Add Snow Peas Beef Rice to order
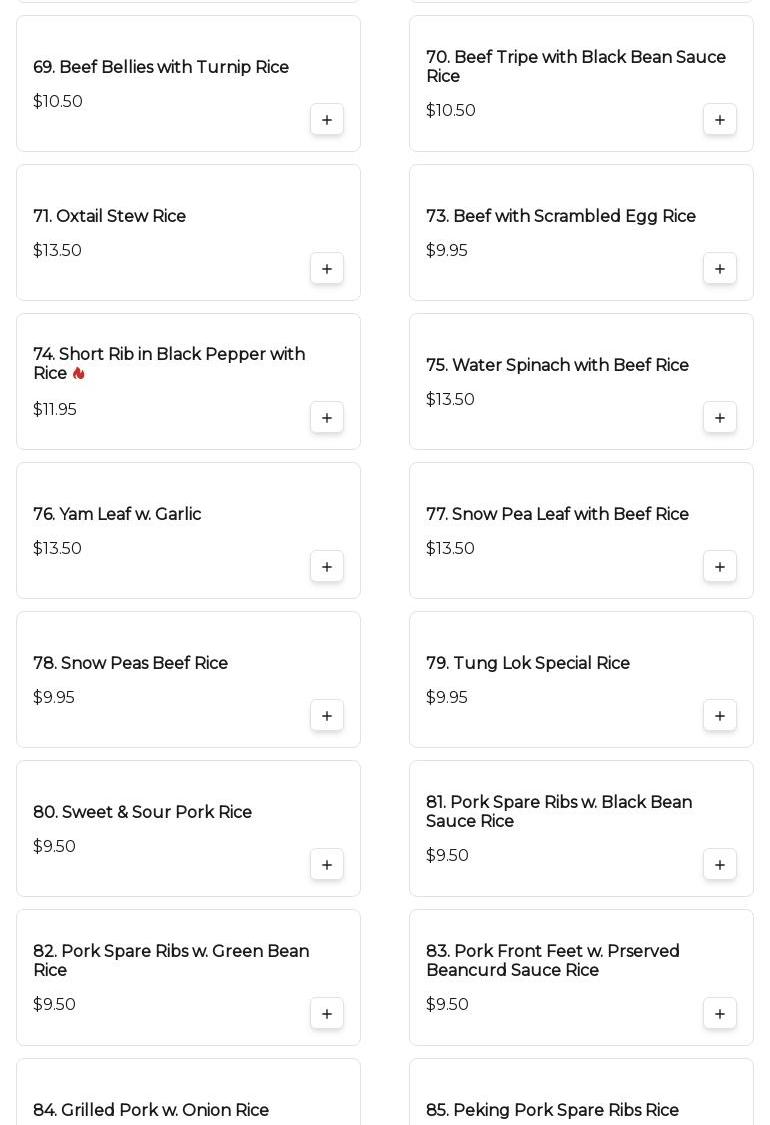Screen dimensions: 770x1125 pyautogui.click(x=327, y=716)
